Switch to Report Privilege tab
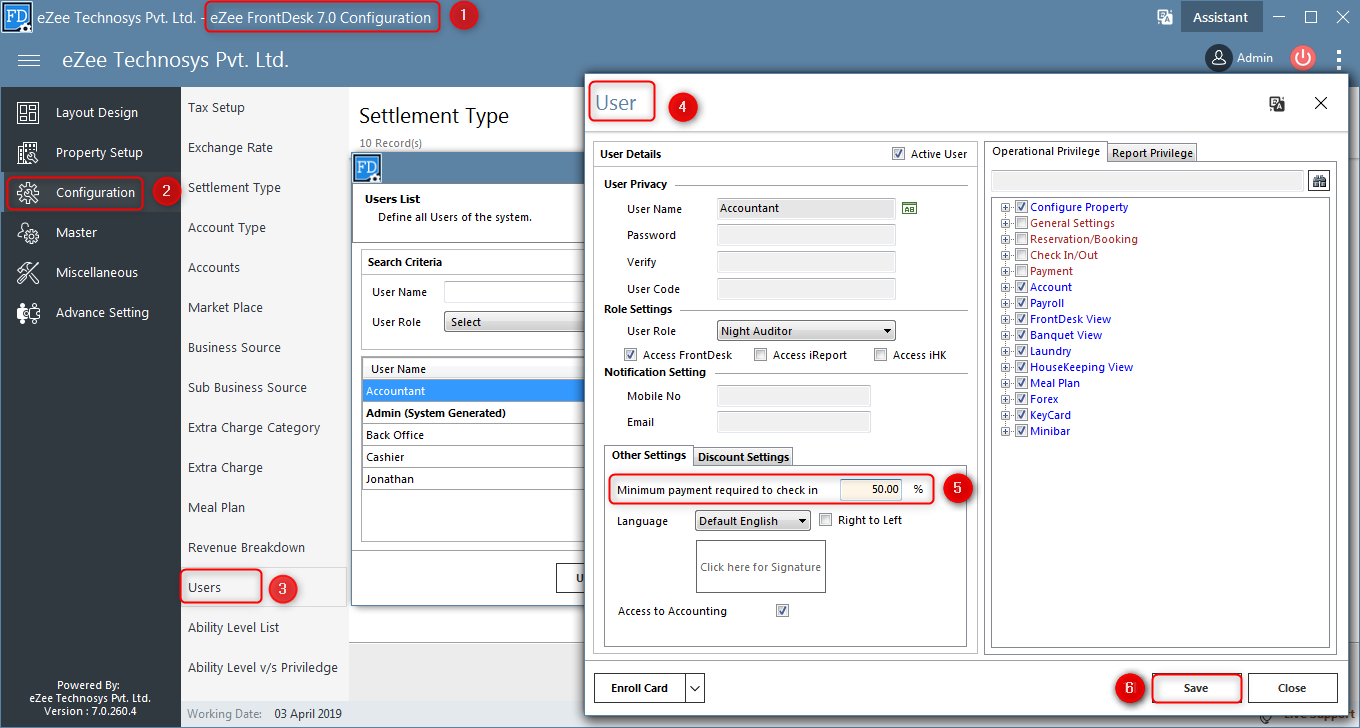Viewport: 1360px width, 728px height. (1152, 153)
